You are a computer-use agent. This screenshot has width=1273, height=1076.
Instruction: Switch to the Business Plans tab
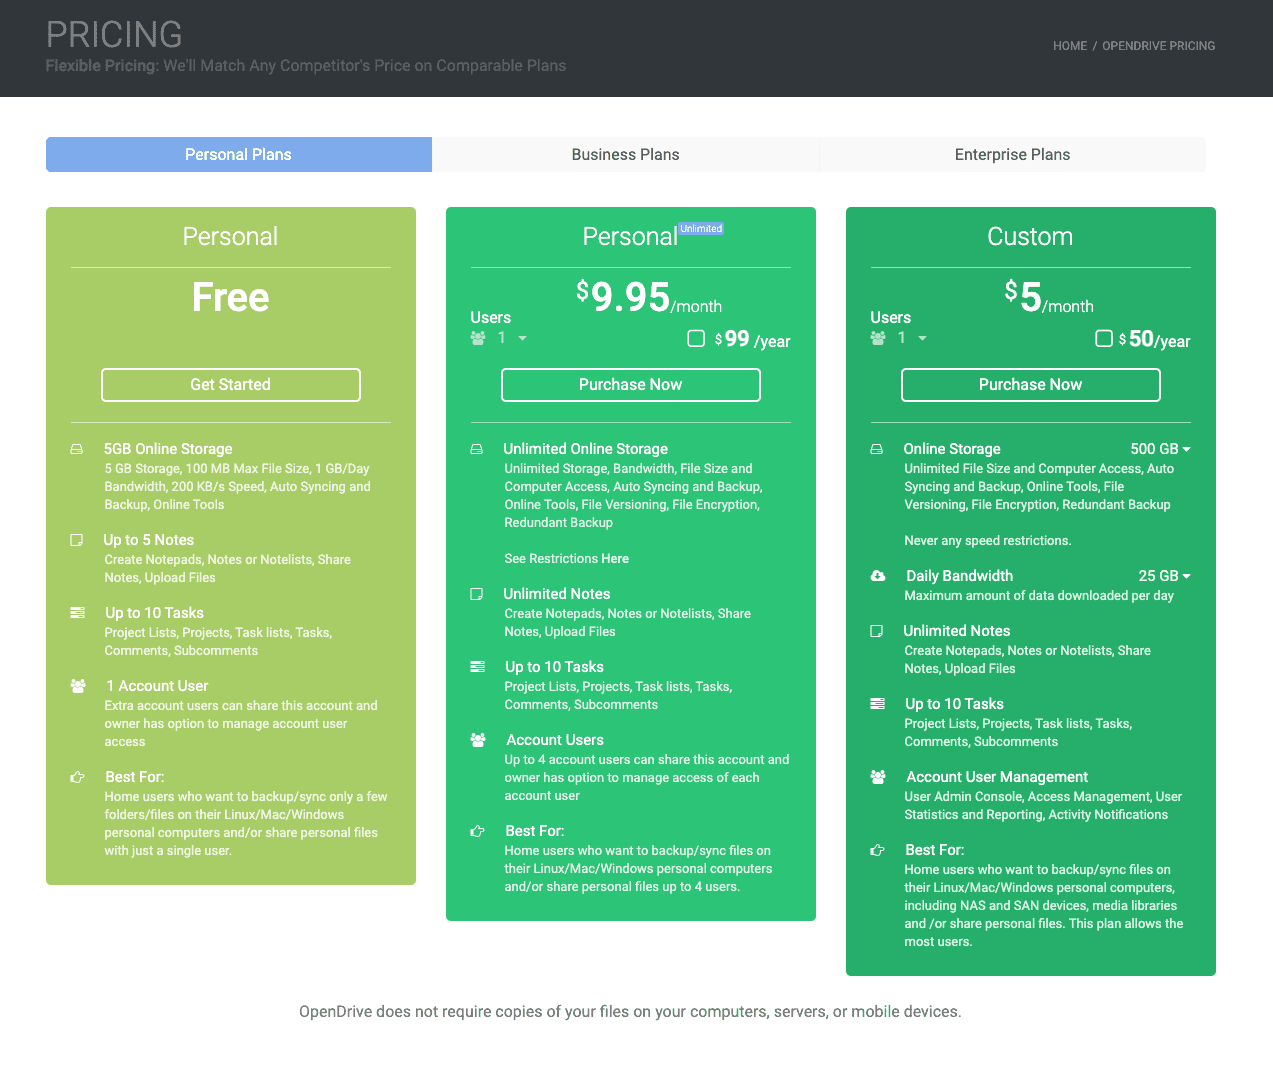coord(625,154)
